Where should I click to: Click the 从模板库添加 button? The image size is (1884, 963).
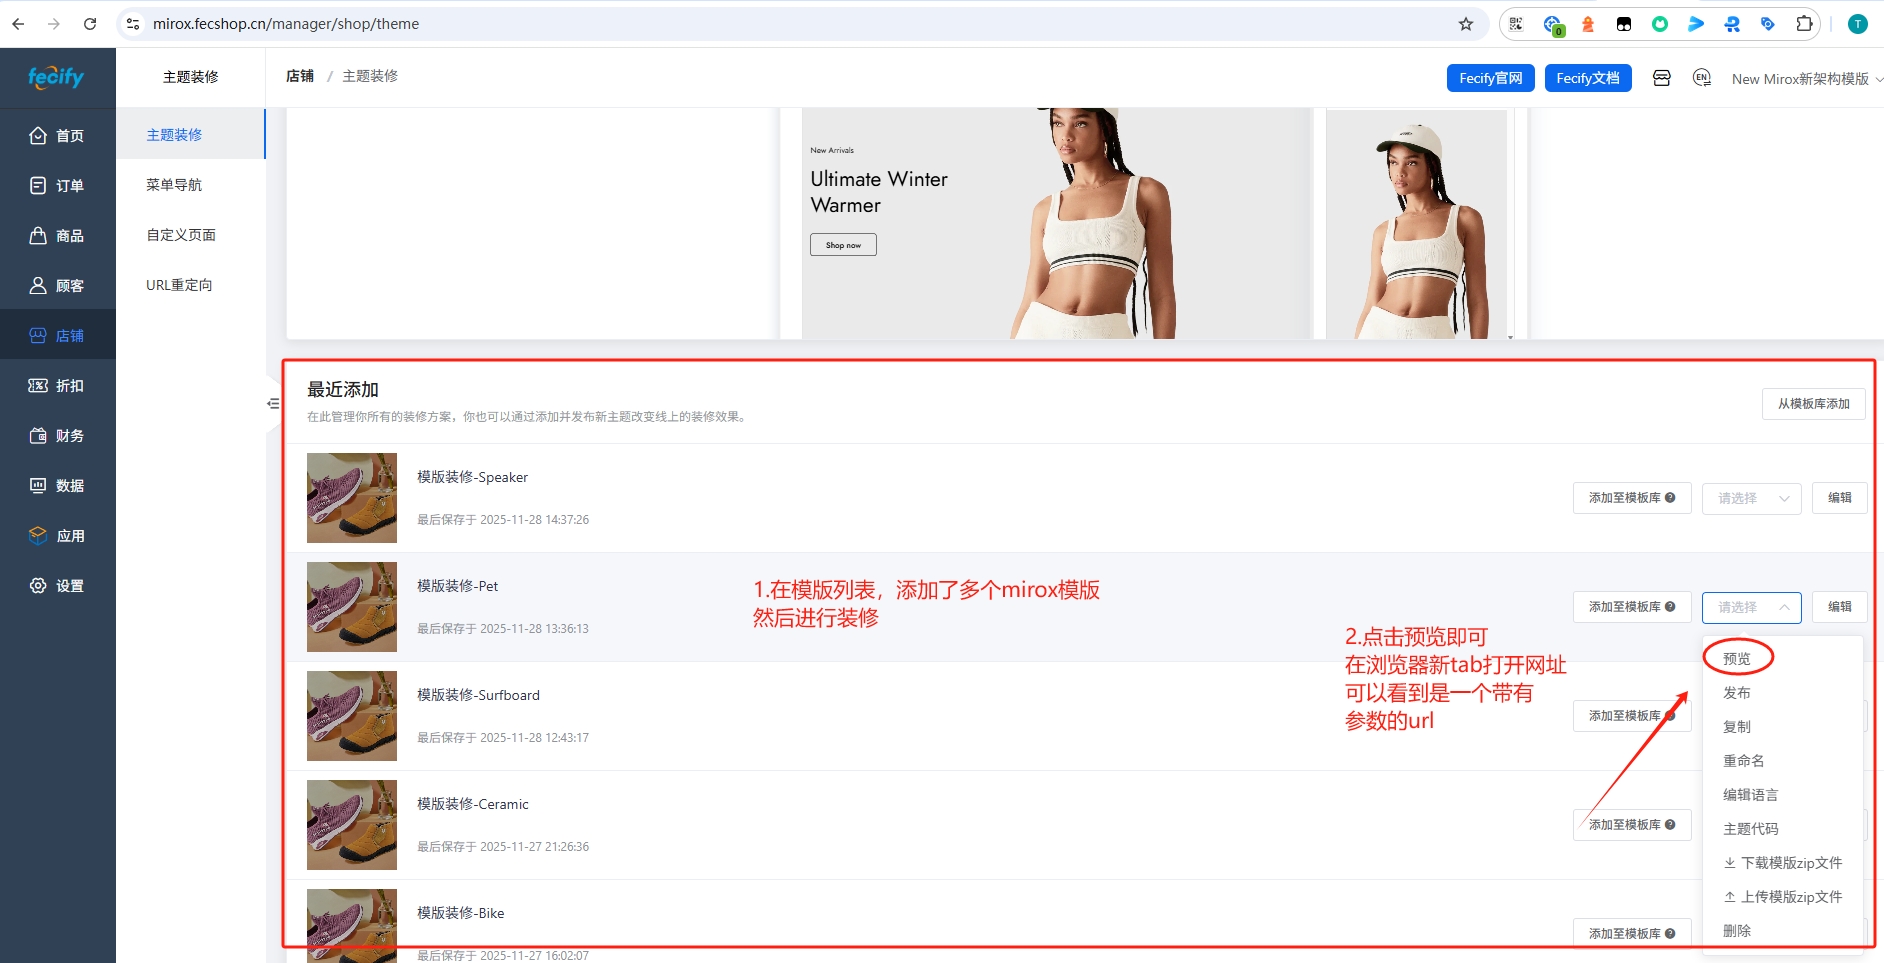[x=1813, y=404]
